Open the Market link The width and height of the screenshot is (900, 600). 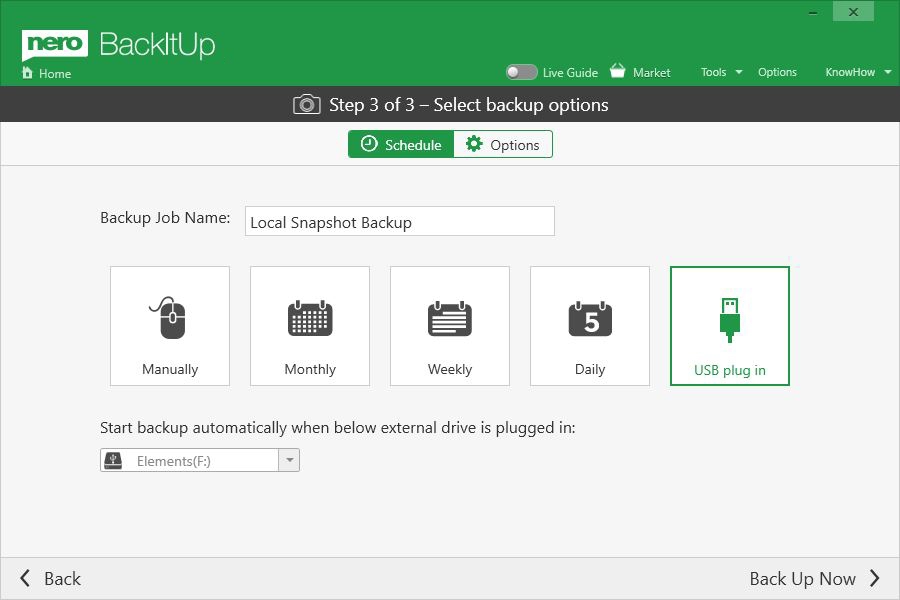pos(651,72)
